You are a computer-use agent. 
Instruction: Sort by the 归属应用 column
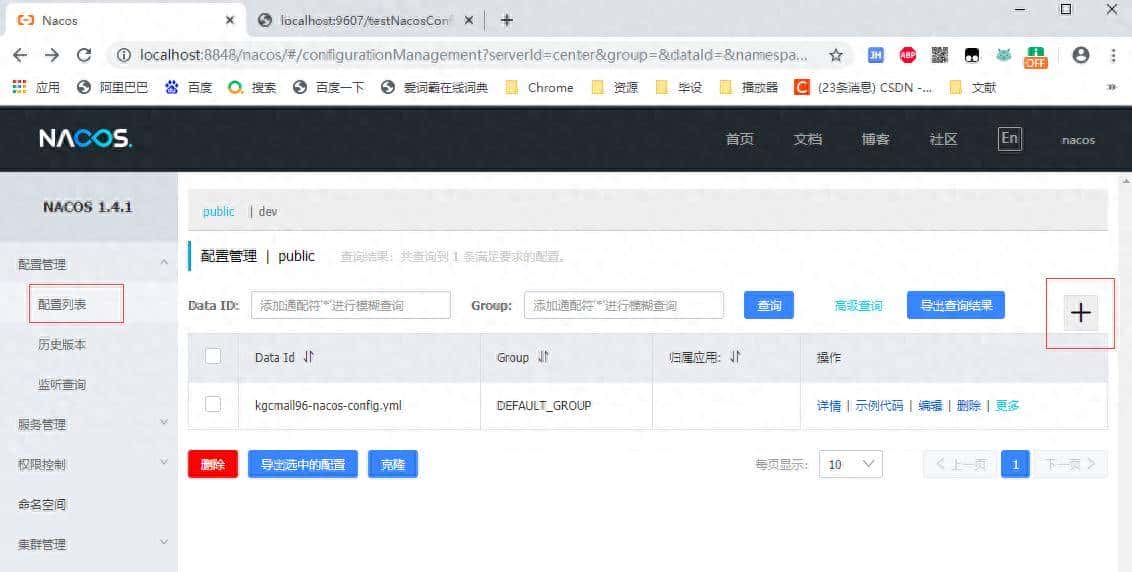click(735, 357)
